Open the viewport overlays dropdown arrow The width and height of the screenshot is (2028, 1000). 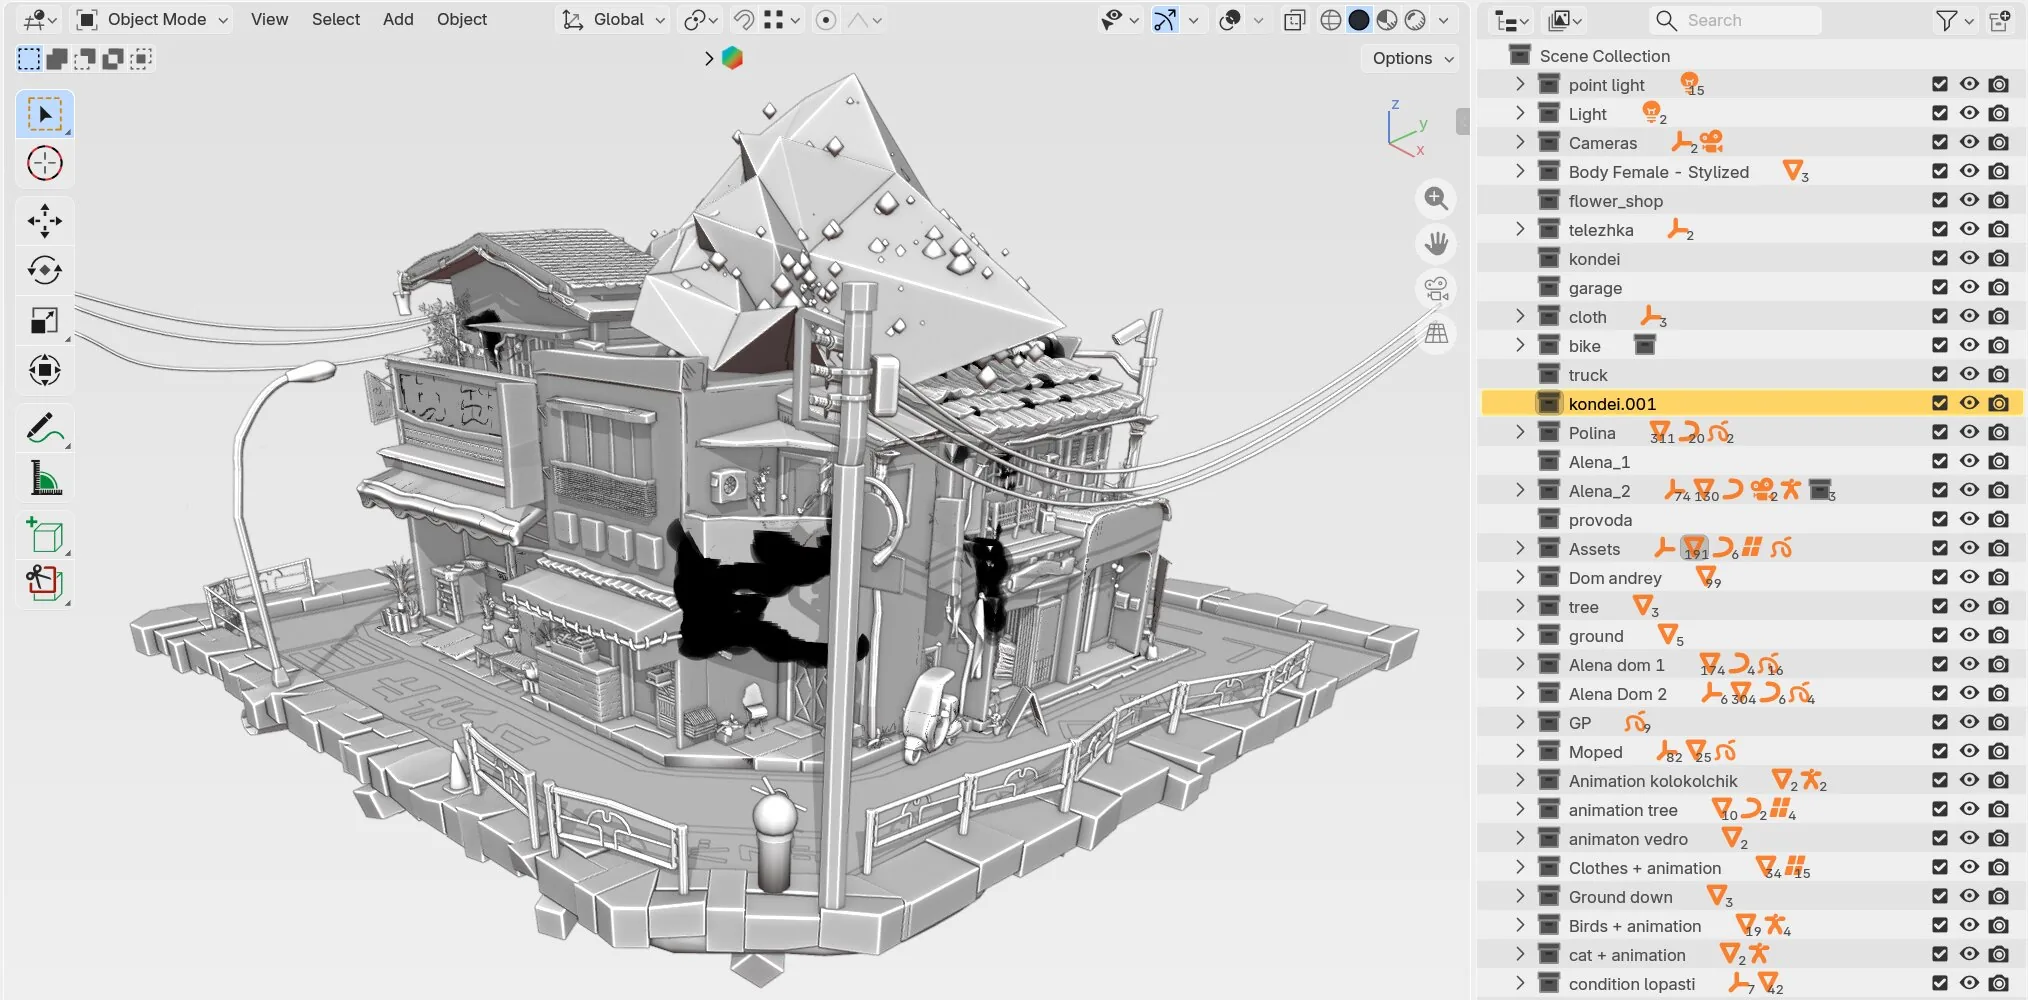(1258, 20)
